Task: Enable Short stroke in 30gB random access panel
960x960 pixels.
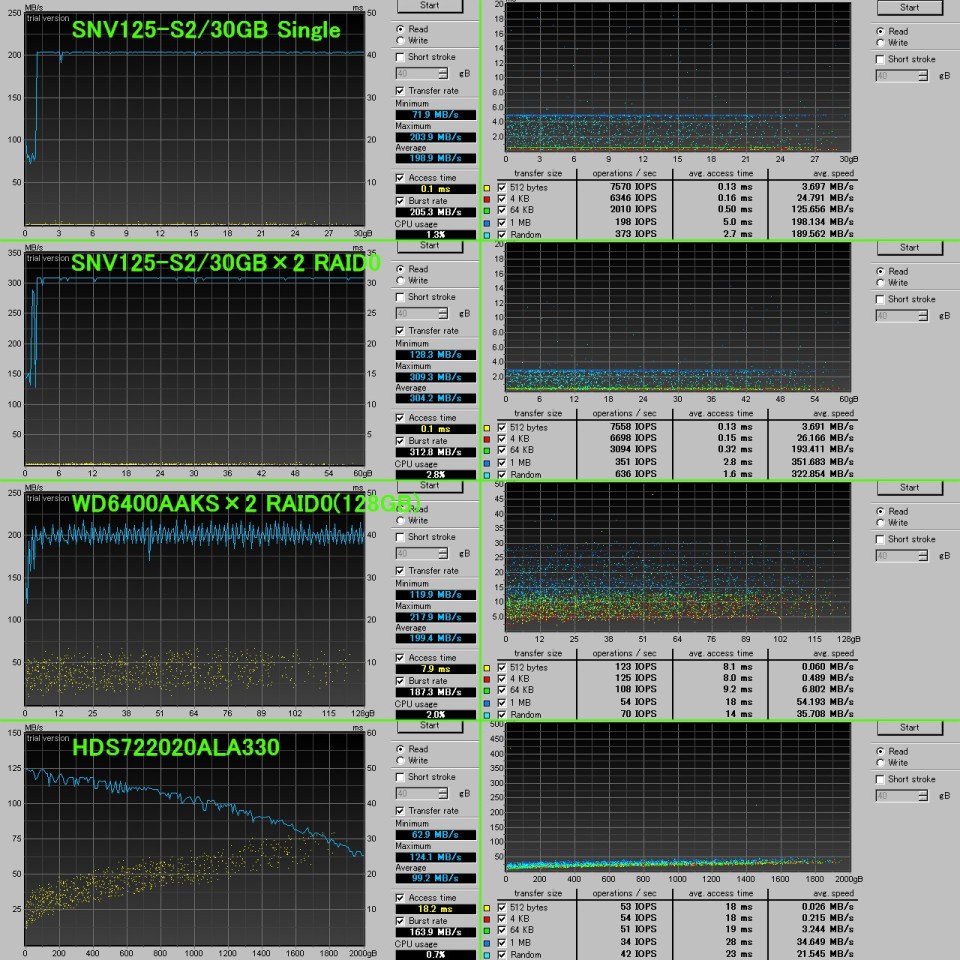Action: coord(880,59)
